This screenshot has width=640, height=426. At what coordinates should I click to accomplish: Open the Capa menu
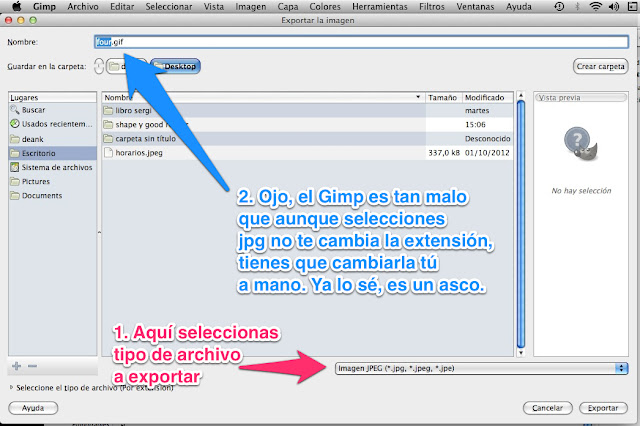click(x=288, y=7)
